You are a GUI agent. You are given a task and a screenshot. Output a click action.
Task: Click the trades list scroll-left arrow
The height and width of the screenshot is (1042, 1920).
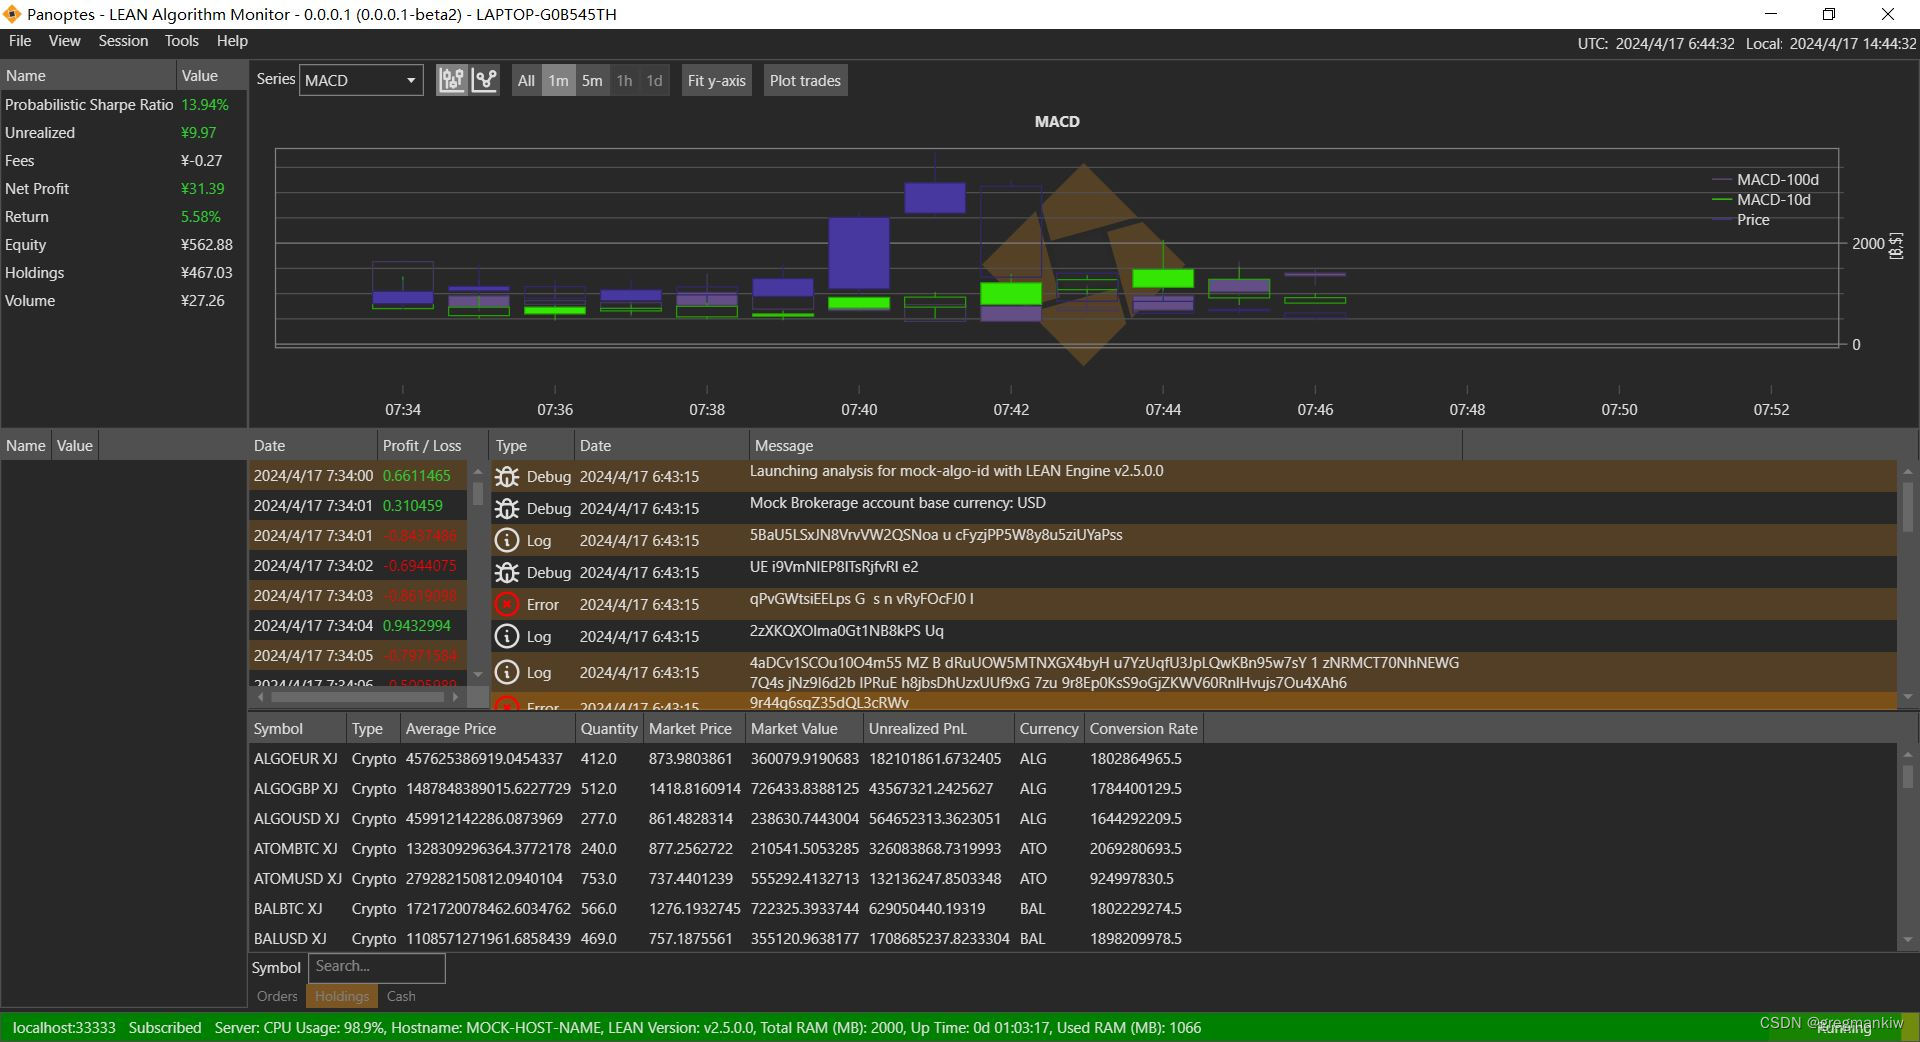(x=261, y=696)
